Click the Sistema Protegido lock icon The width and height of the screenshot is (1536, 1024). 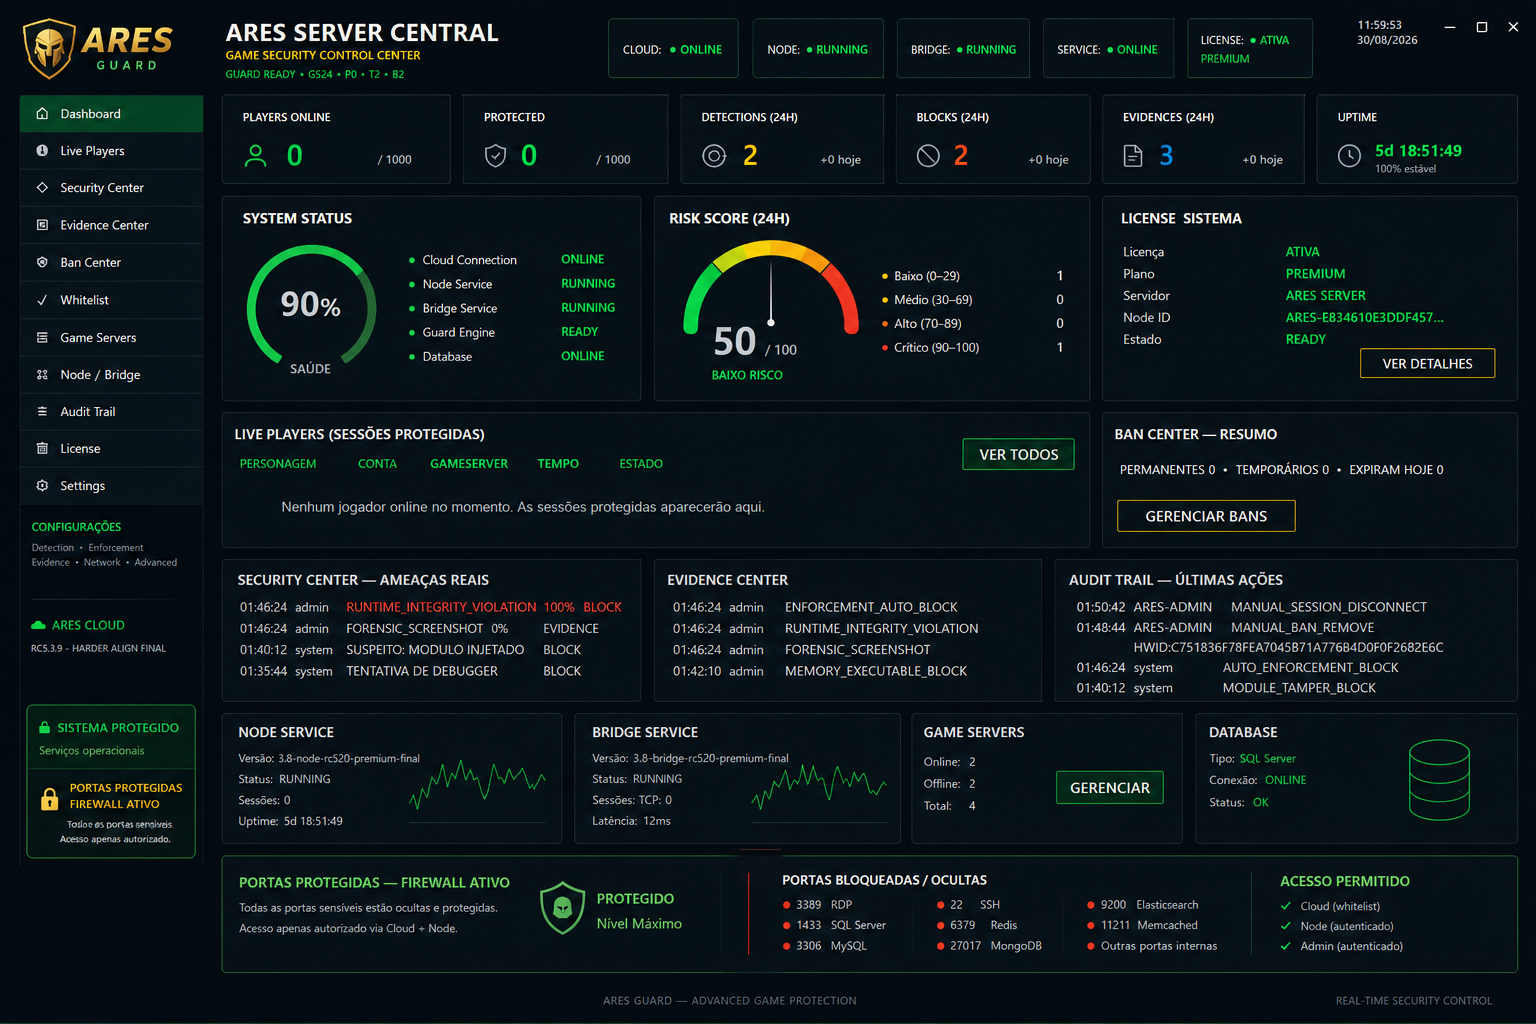pos(44,728)
